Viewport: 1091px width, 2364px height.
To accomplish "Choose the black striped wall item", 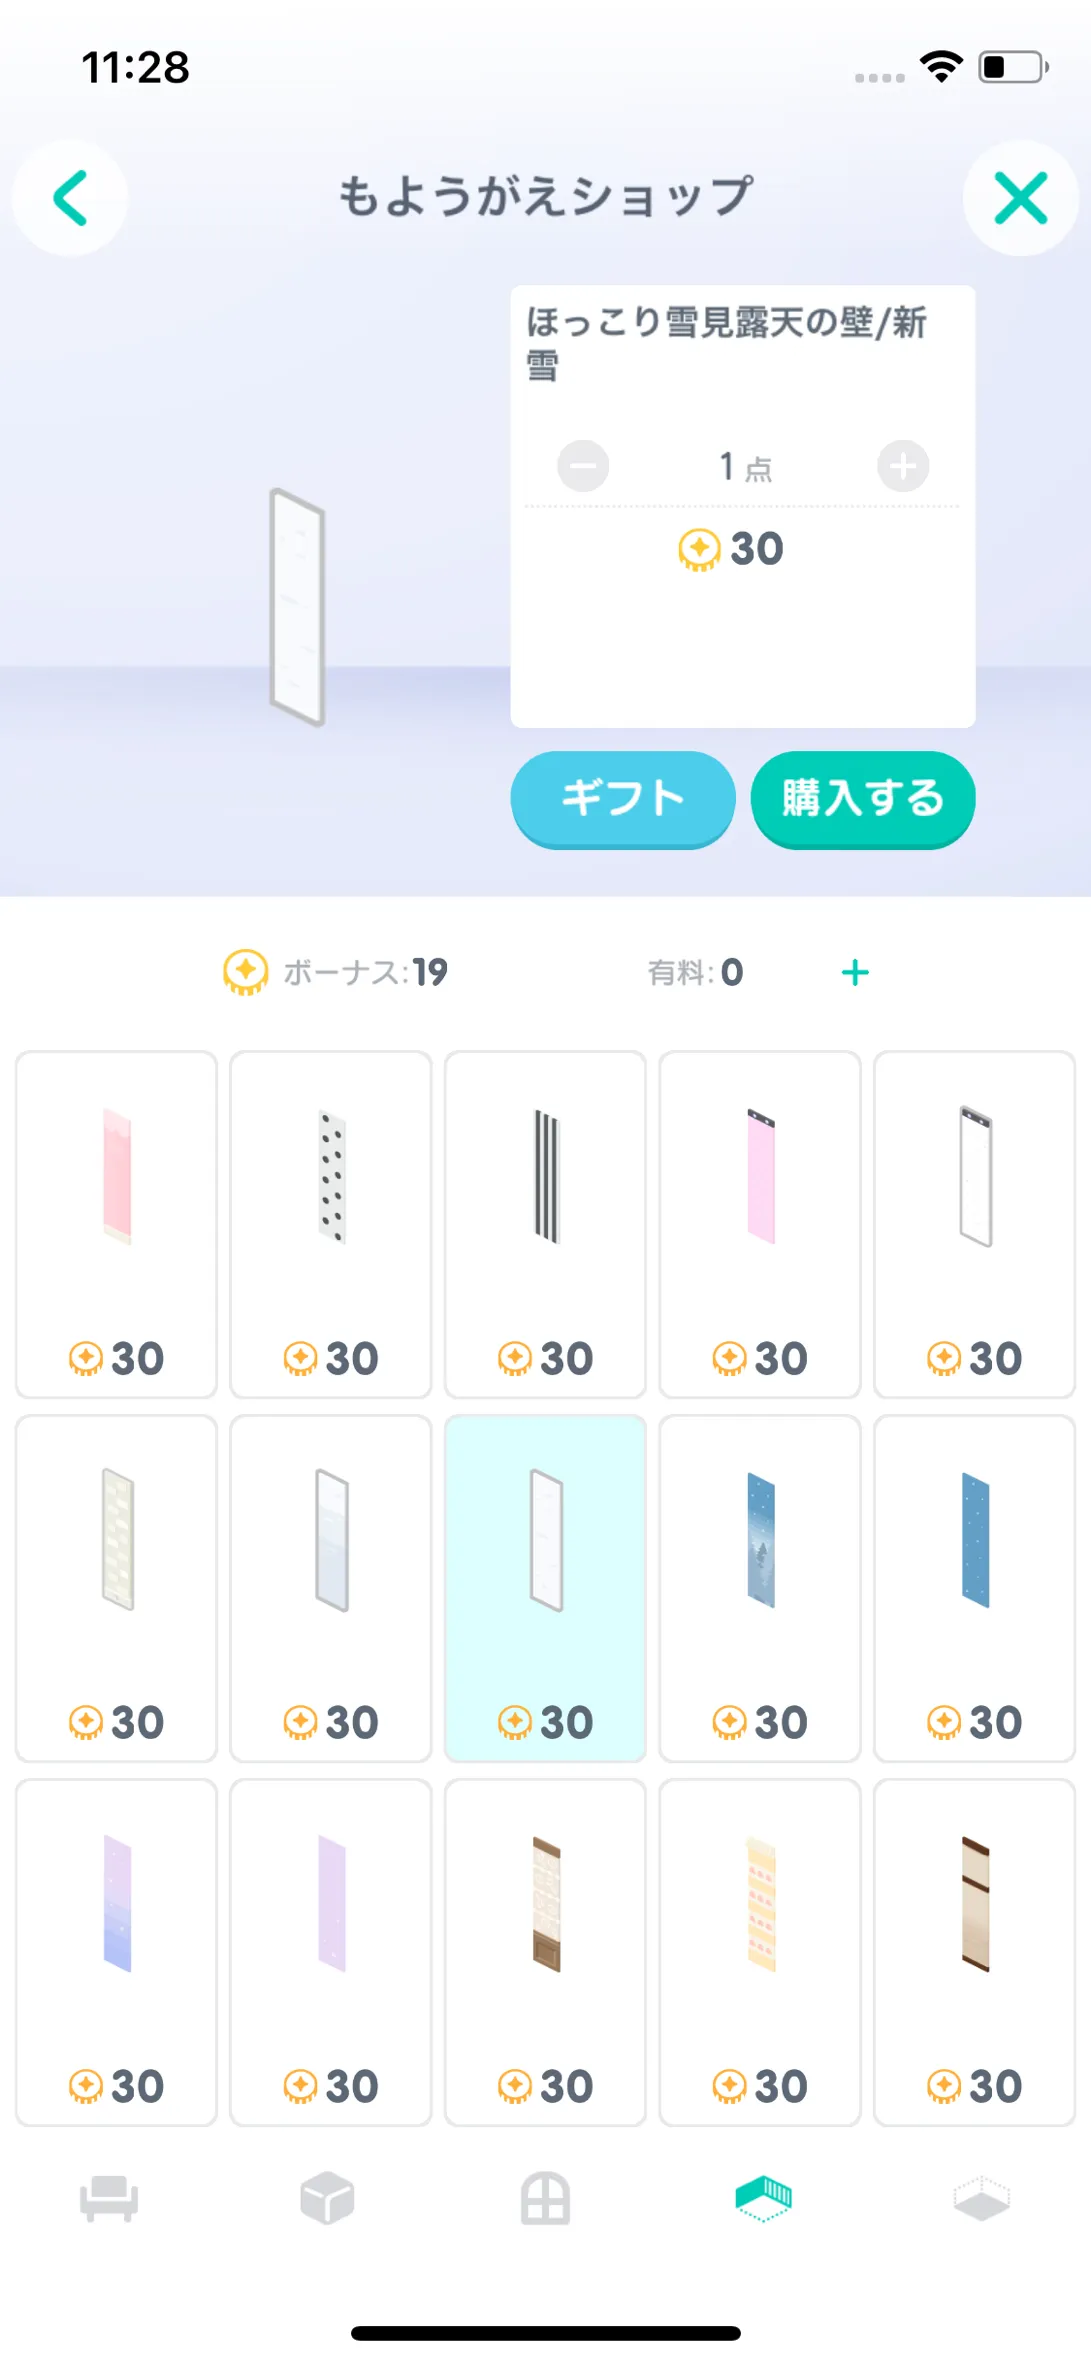I will point(545,1224).
